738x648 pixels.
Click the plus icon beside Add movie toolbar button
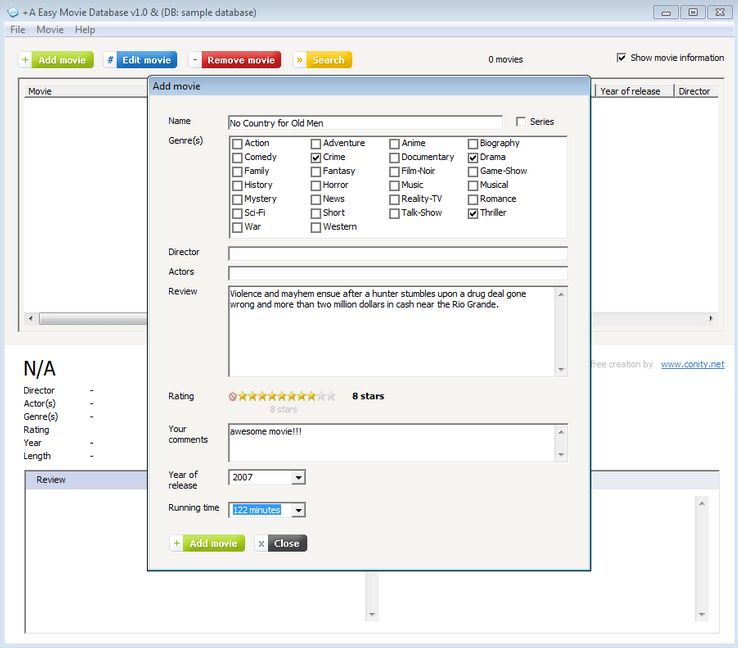click(x=25, y=60)
